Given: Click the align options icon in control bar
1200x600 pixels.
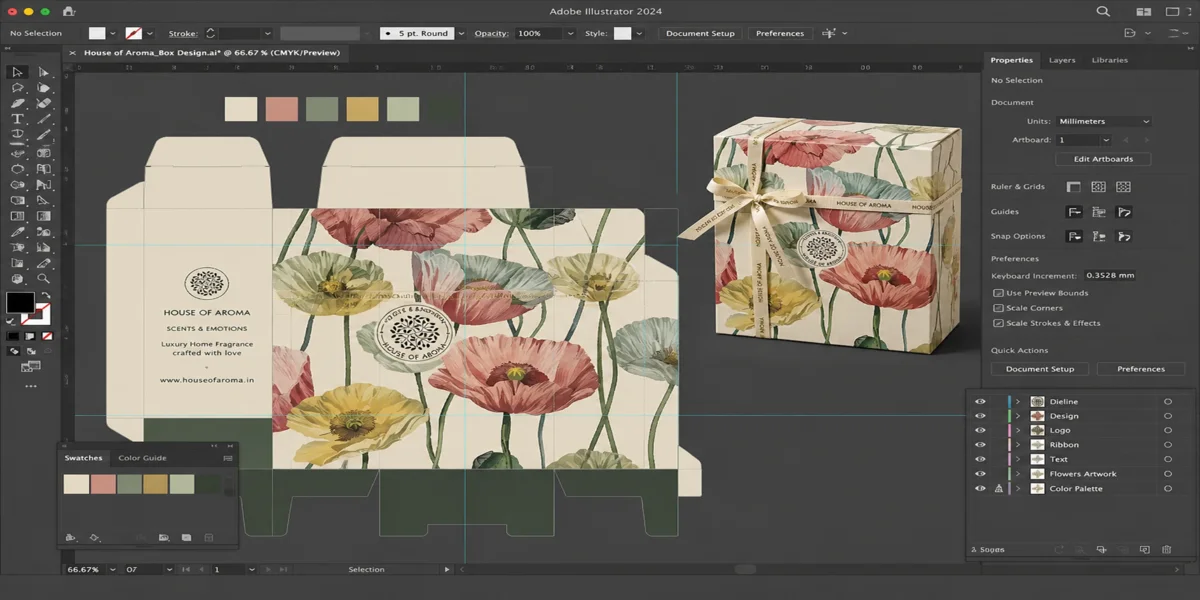Looking at the screenshot, I should [x=829, y=33].
